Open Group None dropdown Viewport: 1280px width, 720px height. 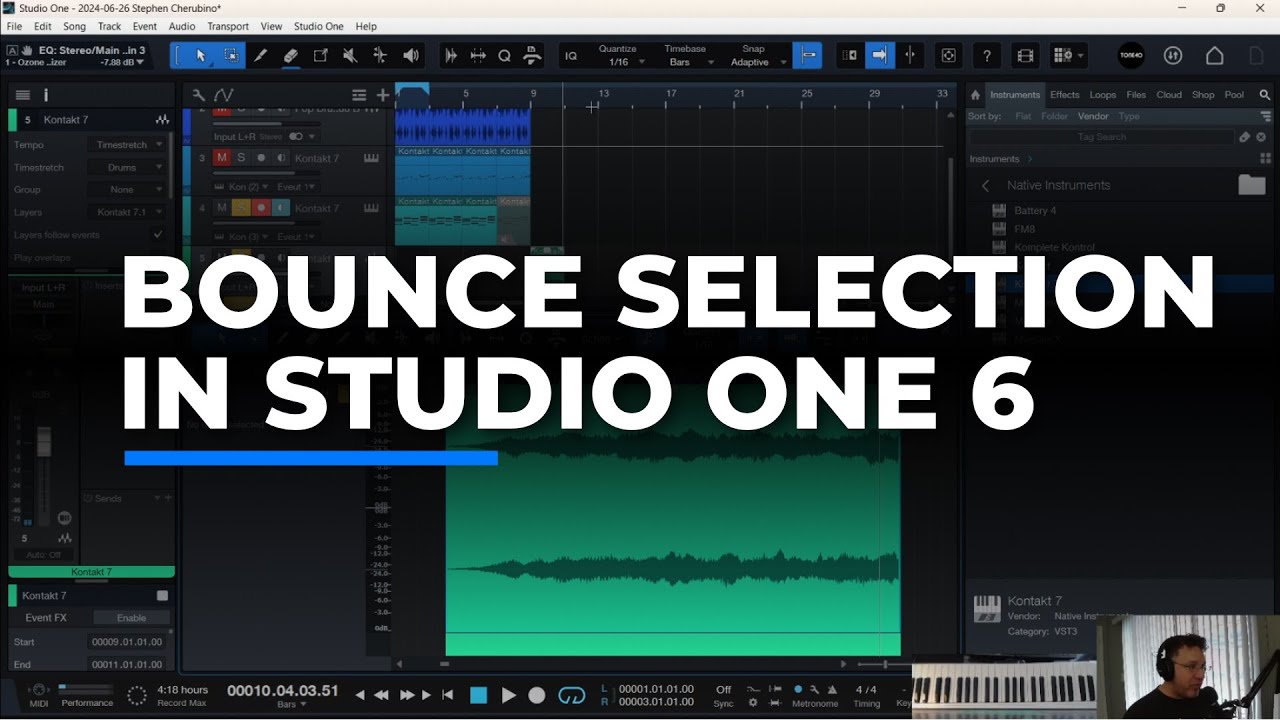[x=127, y=189]
